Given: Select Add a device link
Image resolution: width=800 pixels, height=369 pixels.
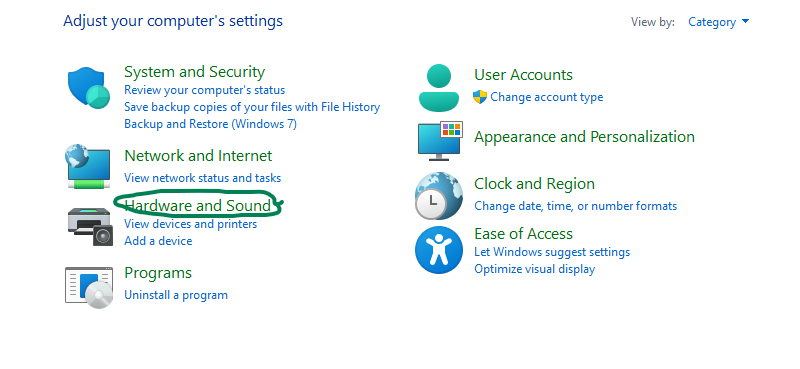Looking at the screenshot, I should [x=158, y=241].
